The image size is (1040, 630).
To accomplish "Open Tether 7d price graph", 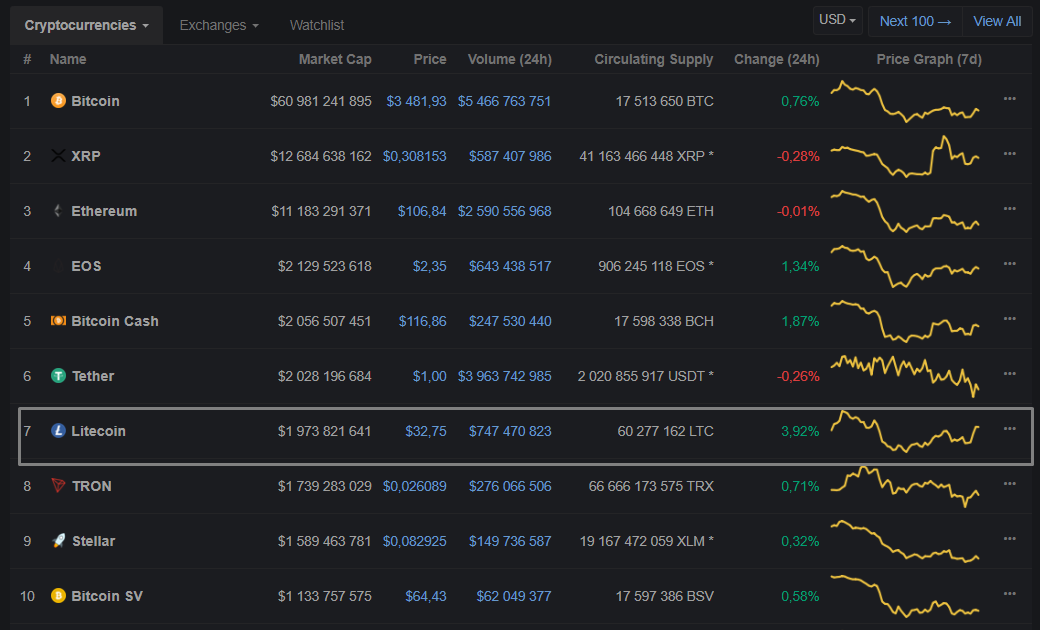I will pyautogui.click(x=905, y=376).
